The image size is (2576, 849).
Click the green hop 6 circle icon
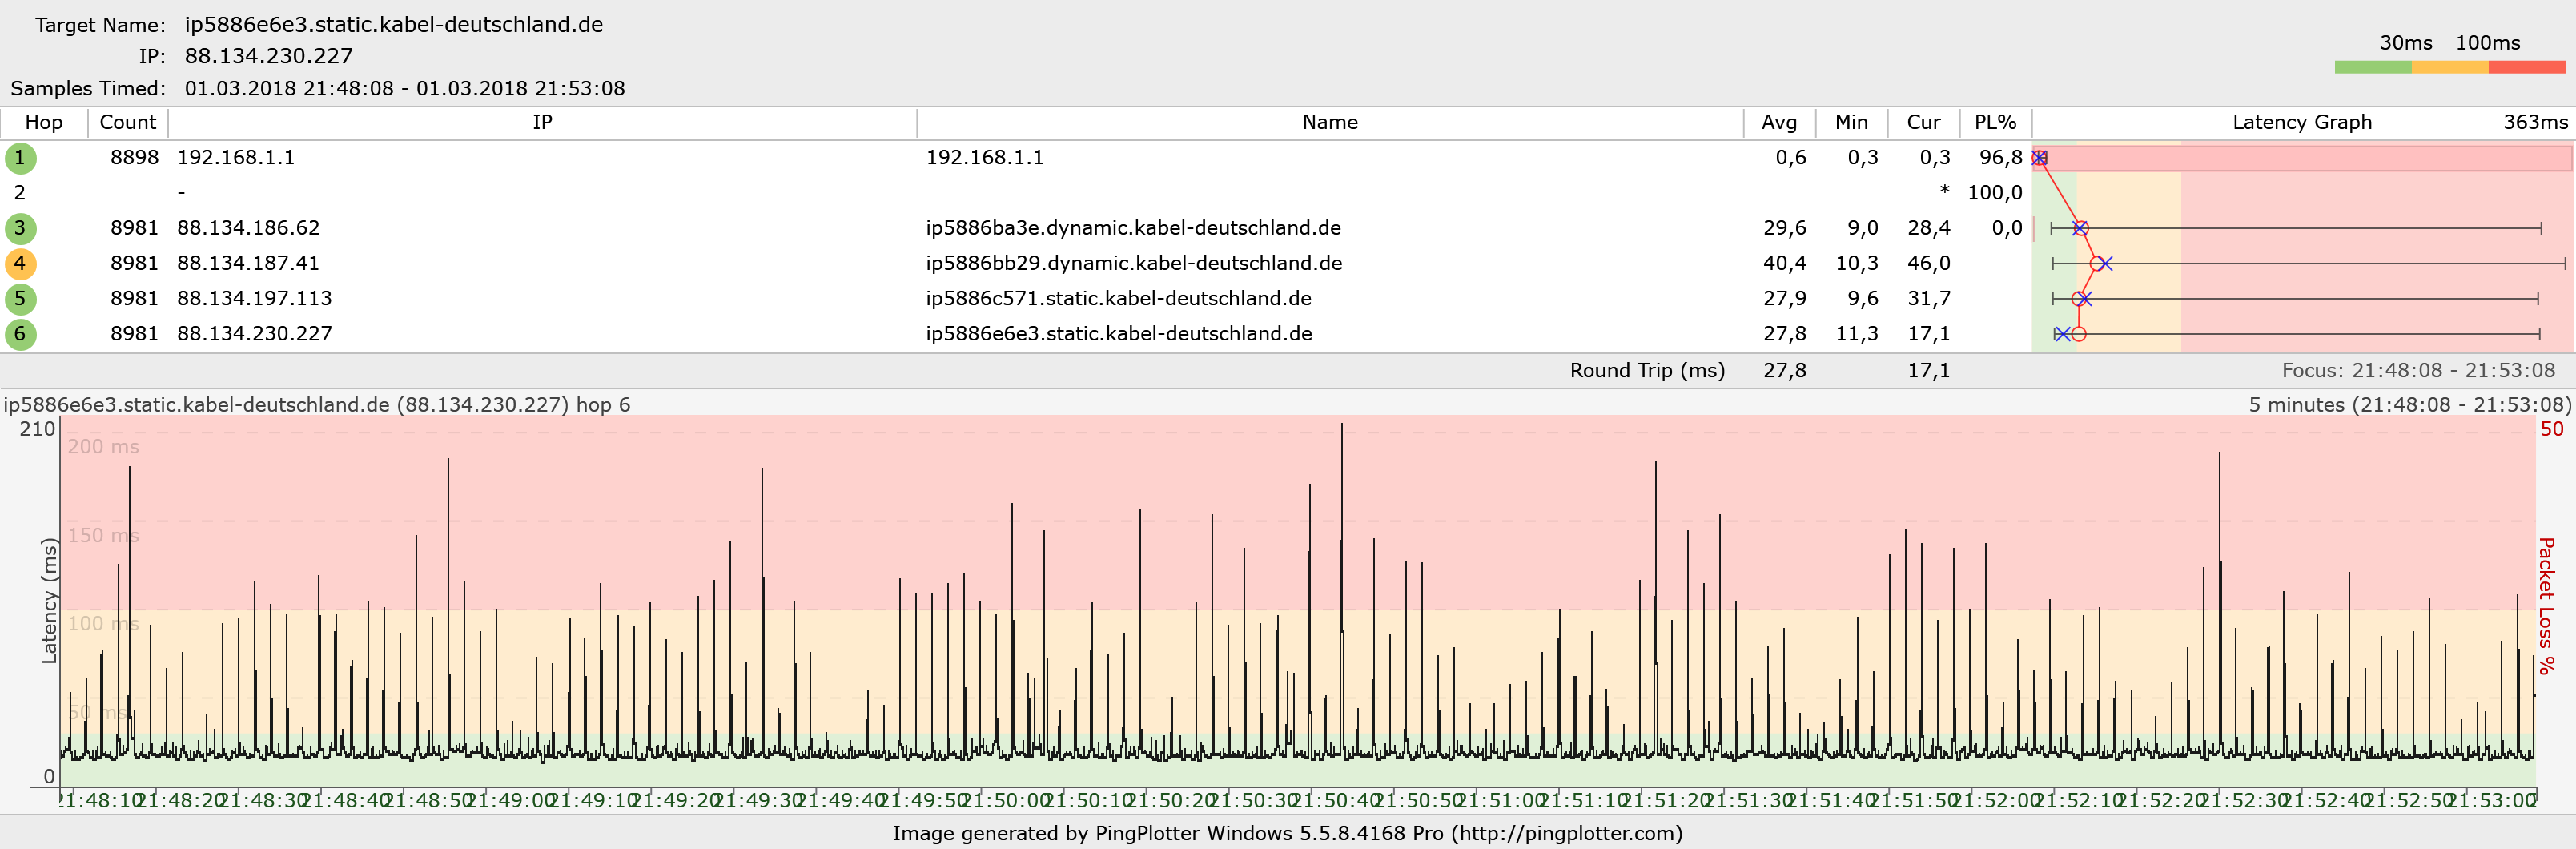pyautogui.click(x=20, y=334)
